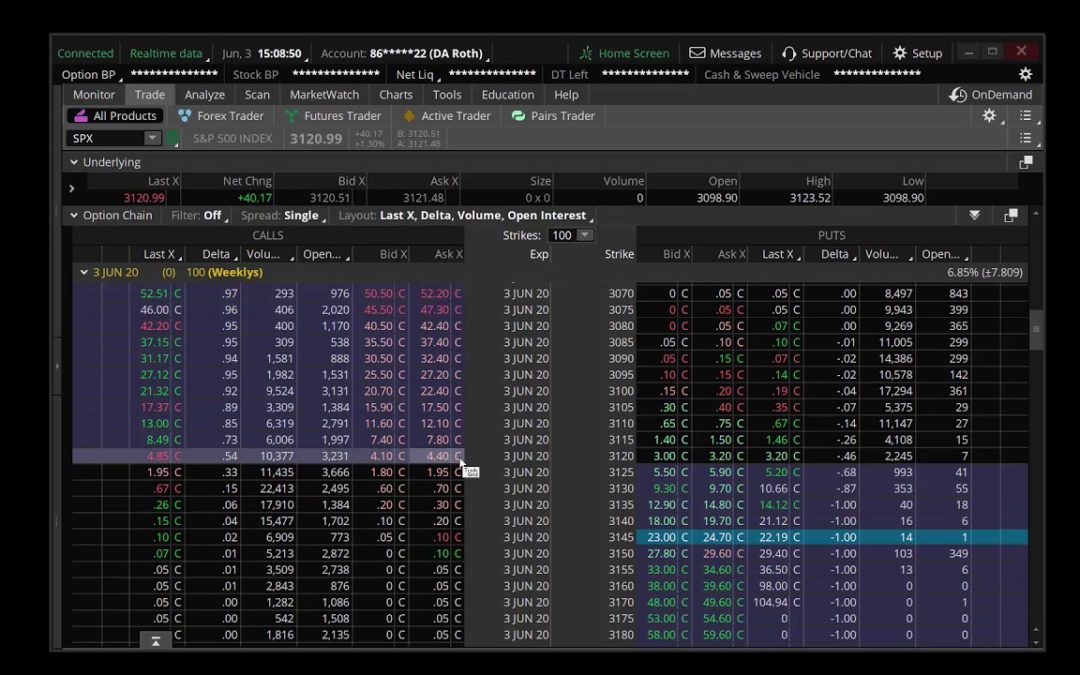
Task: Open the Trade tab gear settings
Action: (x=989, y=115)
